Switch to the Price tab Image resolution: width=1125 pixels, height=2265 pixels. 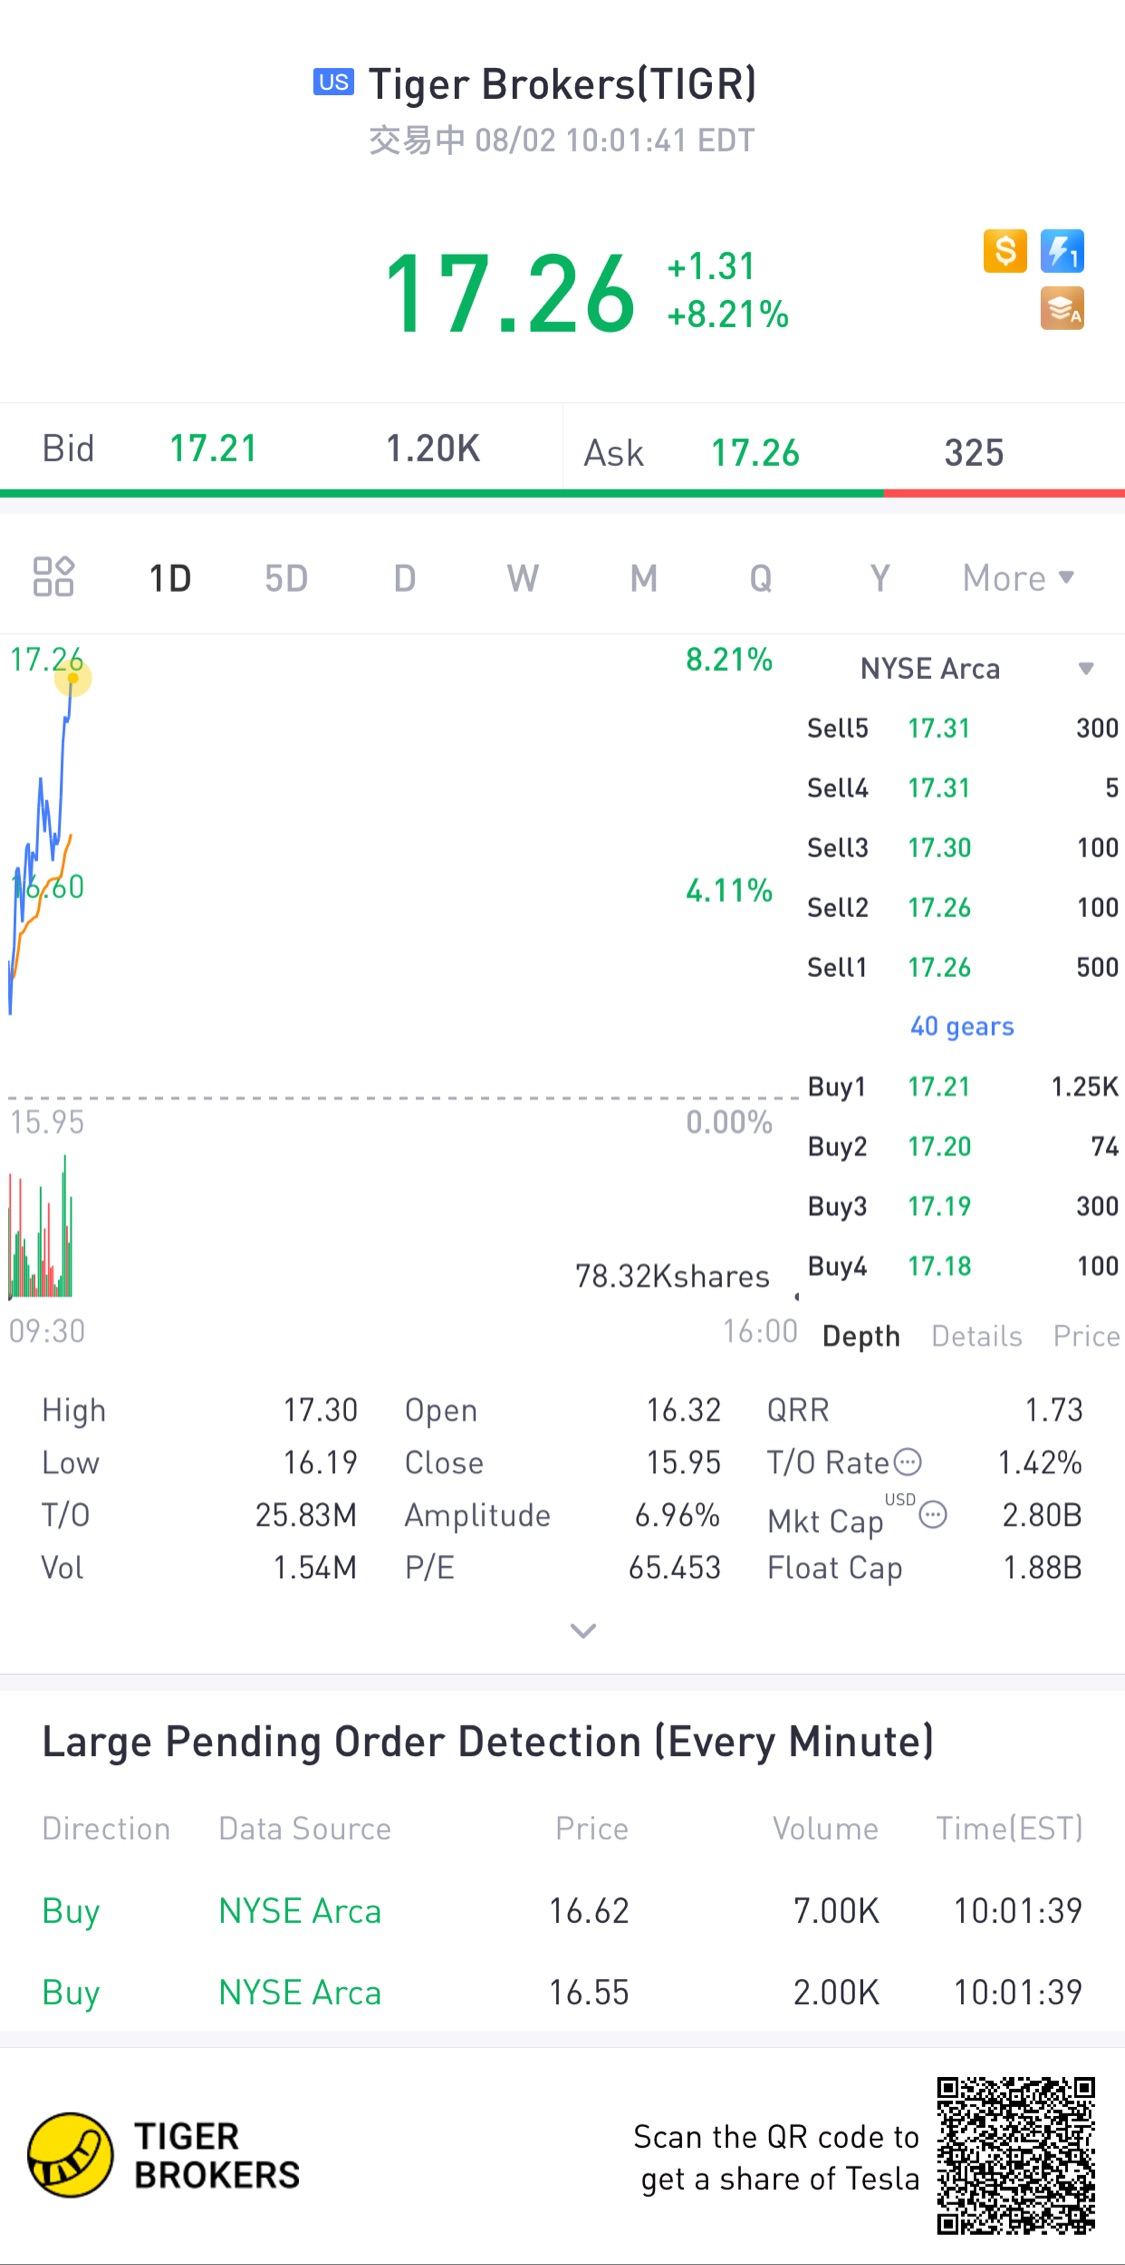pos(1085,1336)
